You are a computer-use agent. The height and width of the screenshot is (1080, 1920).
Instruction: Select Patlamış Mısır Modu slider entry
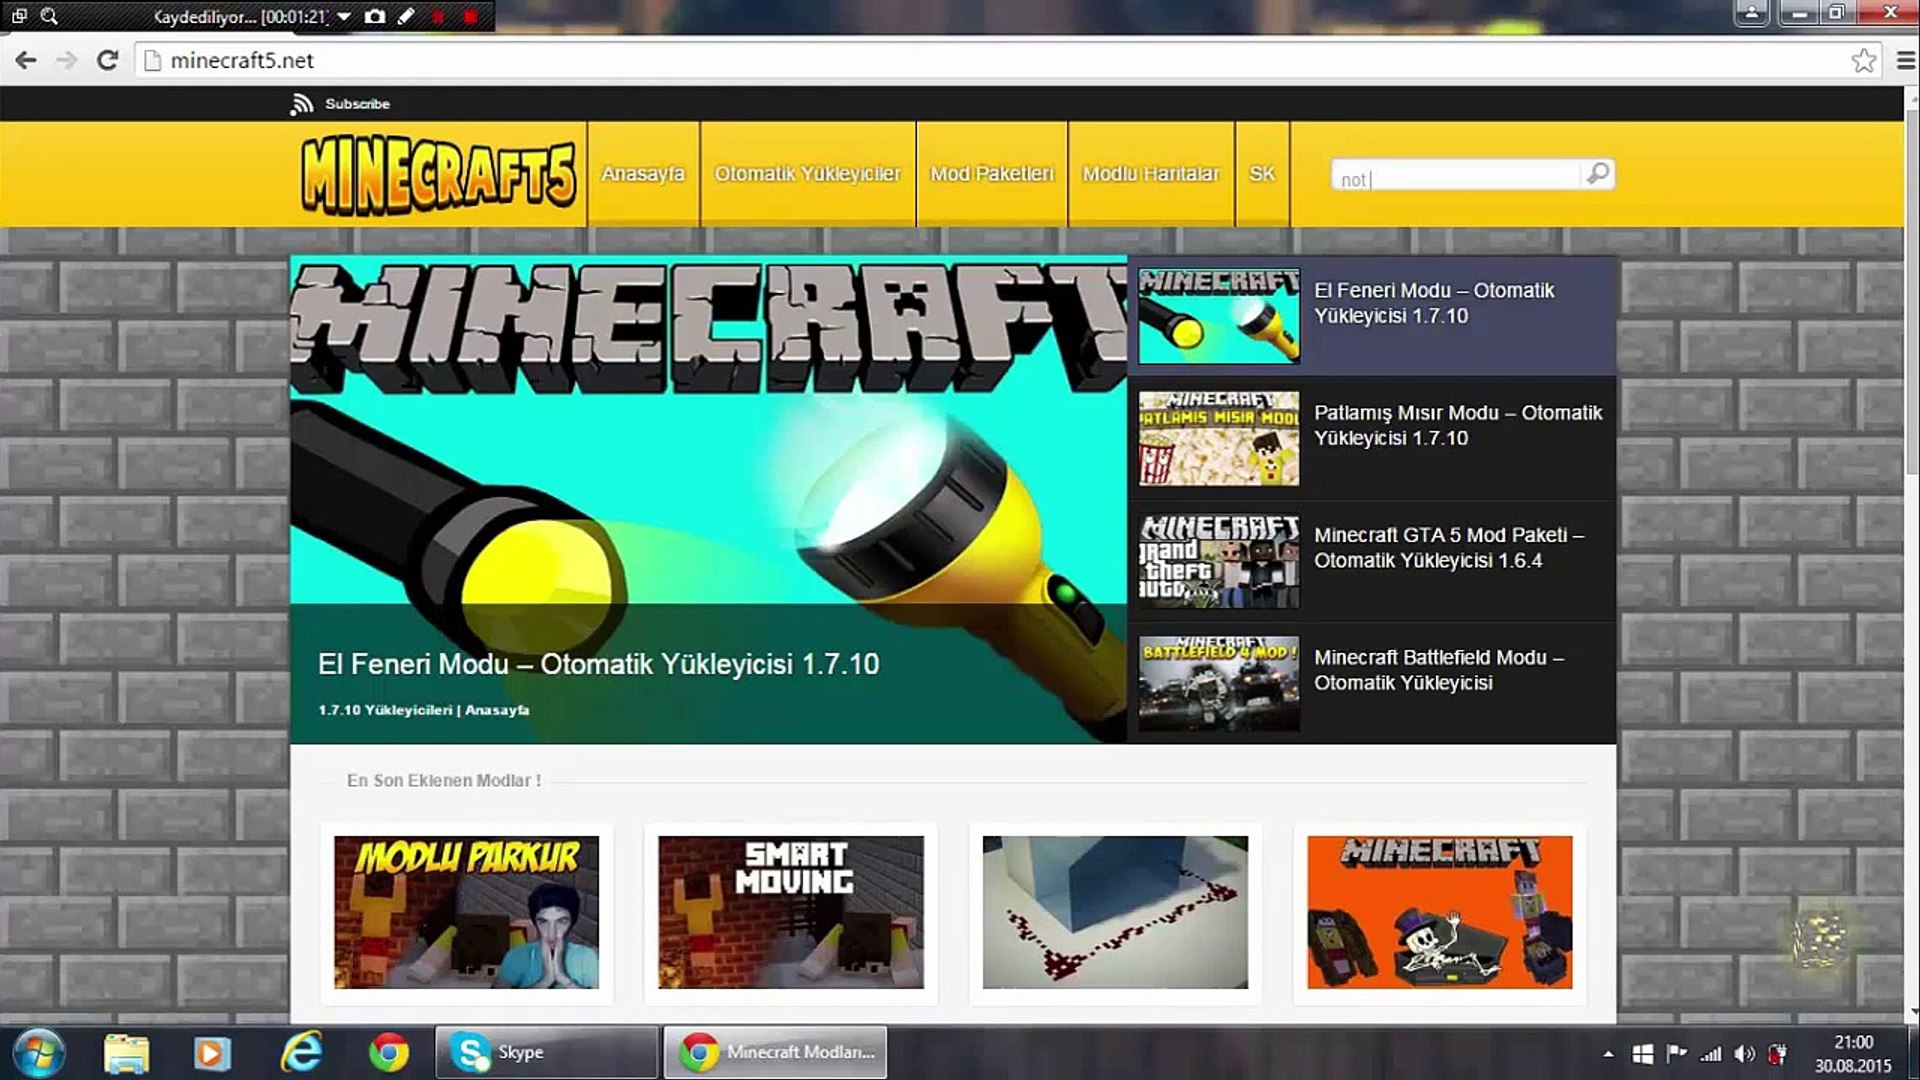click(x=1457, y=426)
